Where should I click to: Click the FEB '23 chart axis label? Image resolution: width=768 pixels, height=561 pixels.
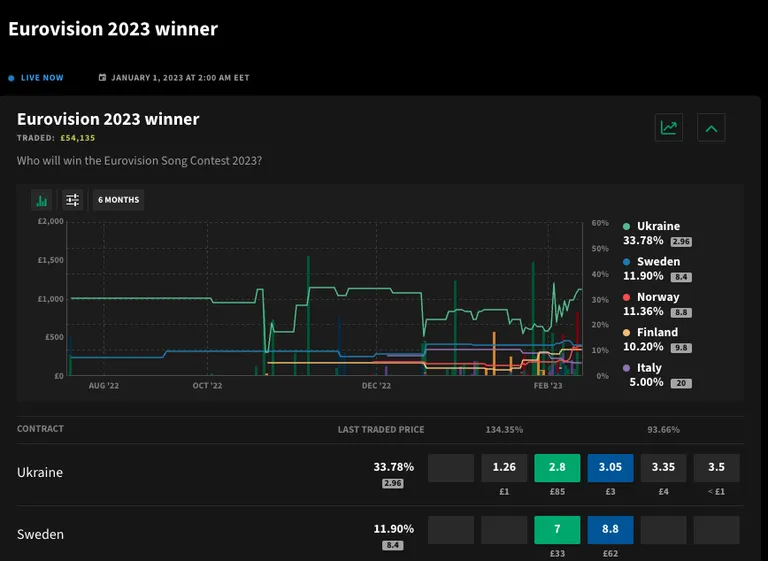[548, 386]
